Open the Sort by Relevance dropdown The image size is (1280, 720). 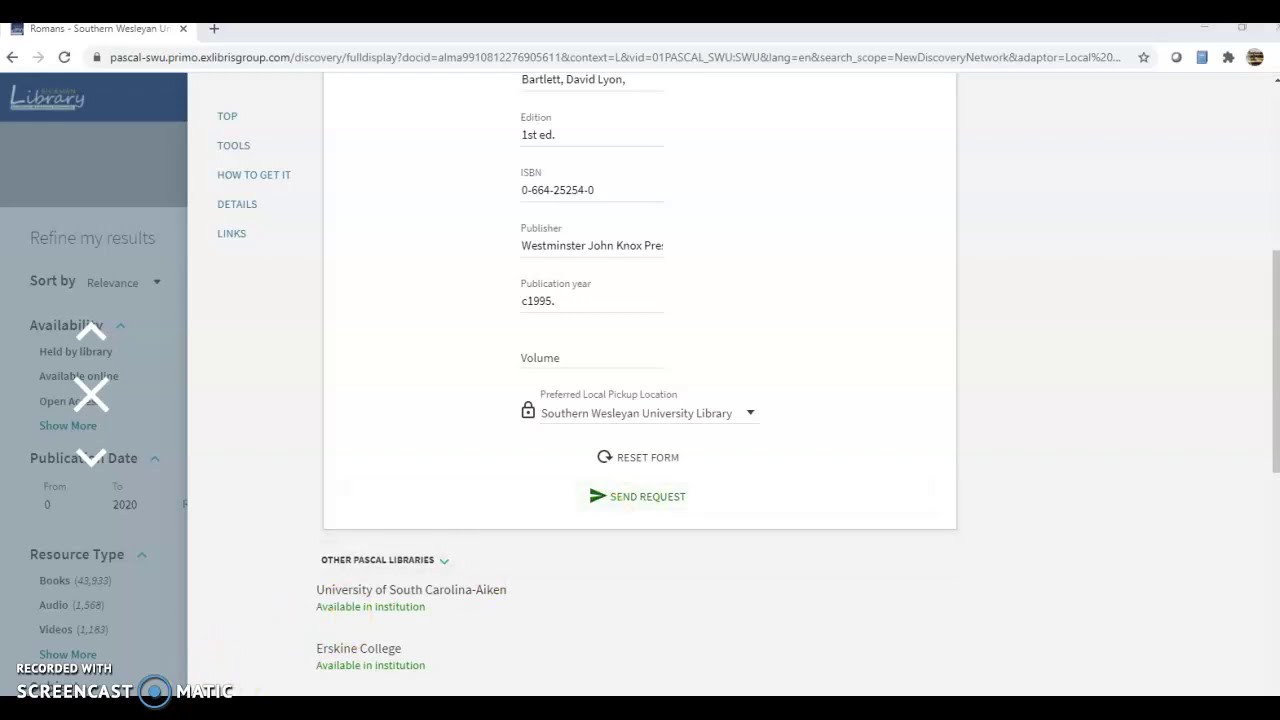click(124, 283)
